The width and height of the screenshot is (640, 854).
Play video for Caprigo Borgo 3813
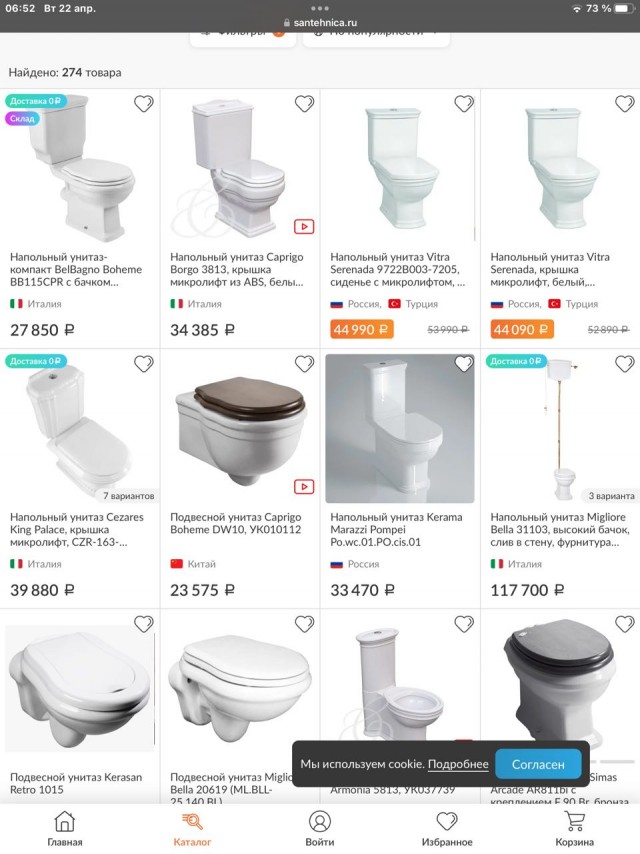click(x=304, y=226)
